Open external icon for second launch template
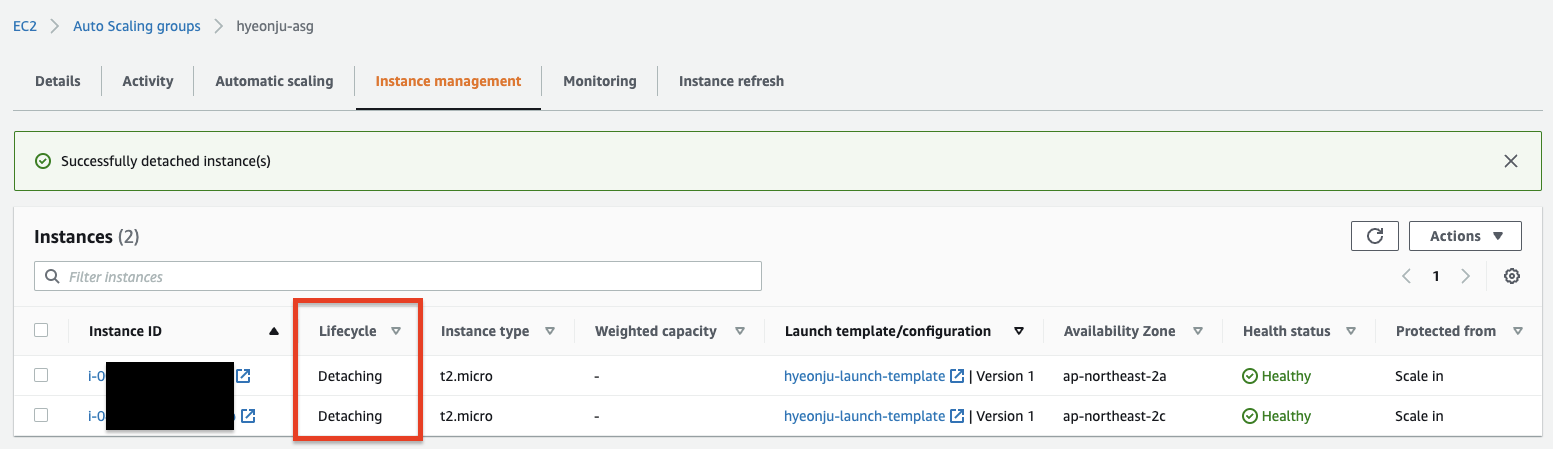This screenshot has width=1553, height=449. point(957,416)
